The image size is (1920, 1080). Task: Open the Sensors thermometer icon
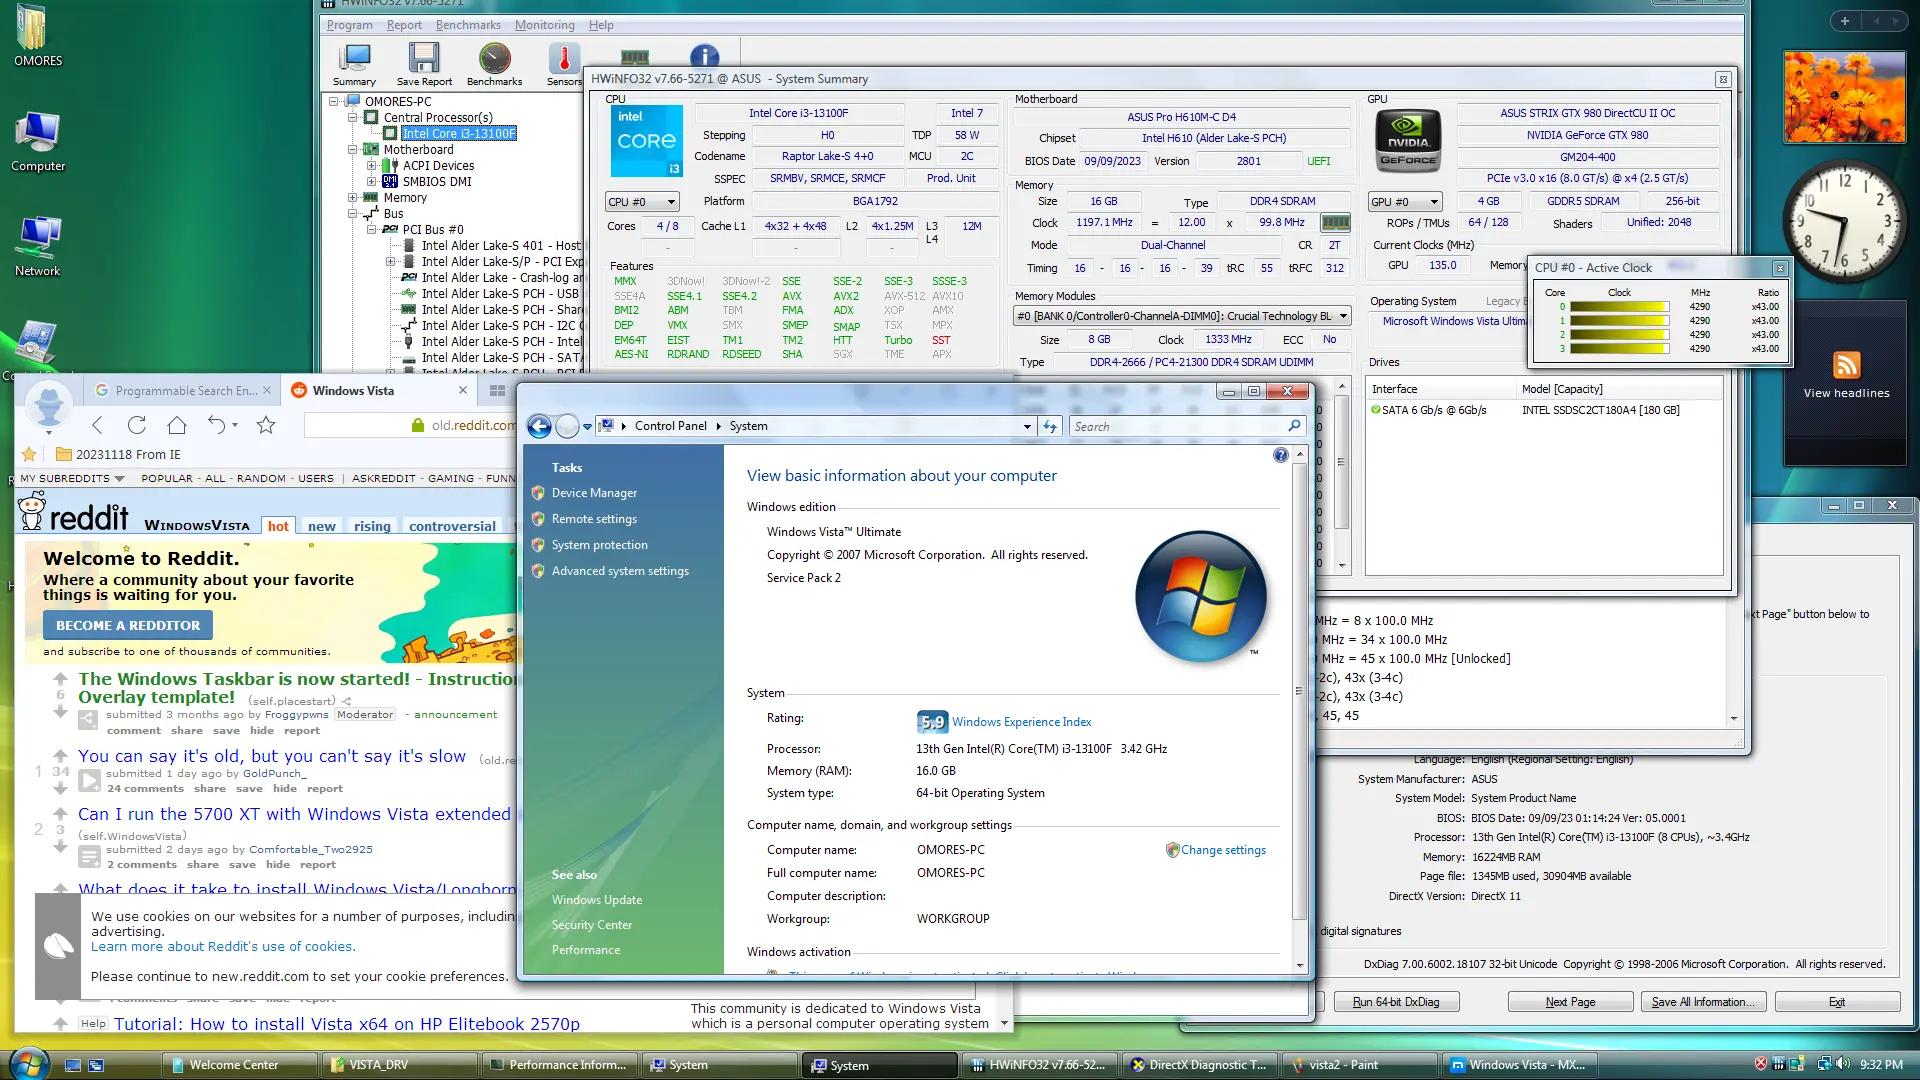[564, 65]
